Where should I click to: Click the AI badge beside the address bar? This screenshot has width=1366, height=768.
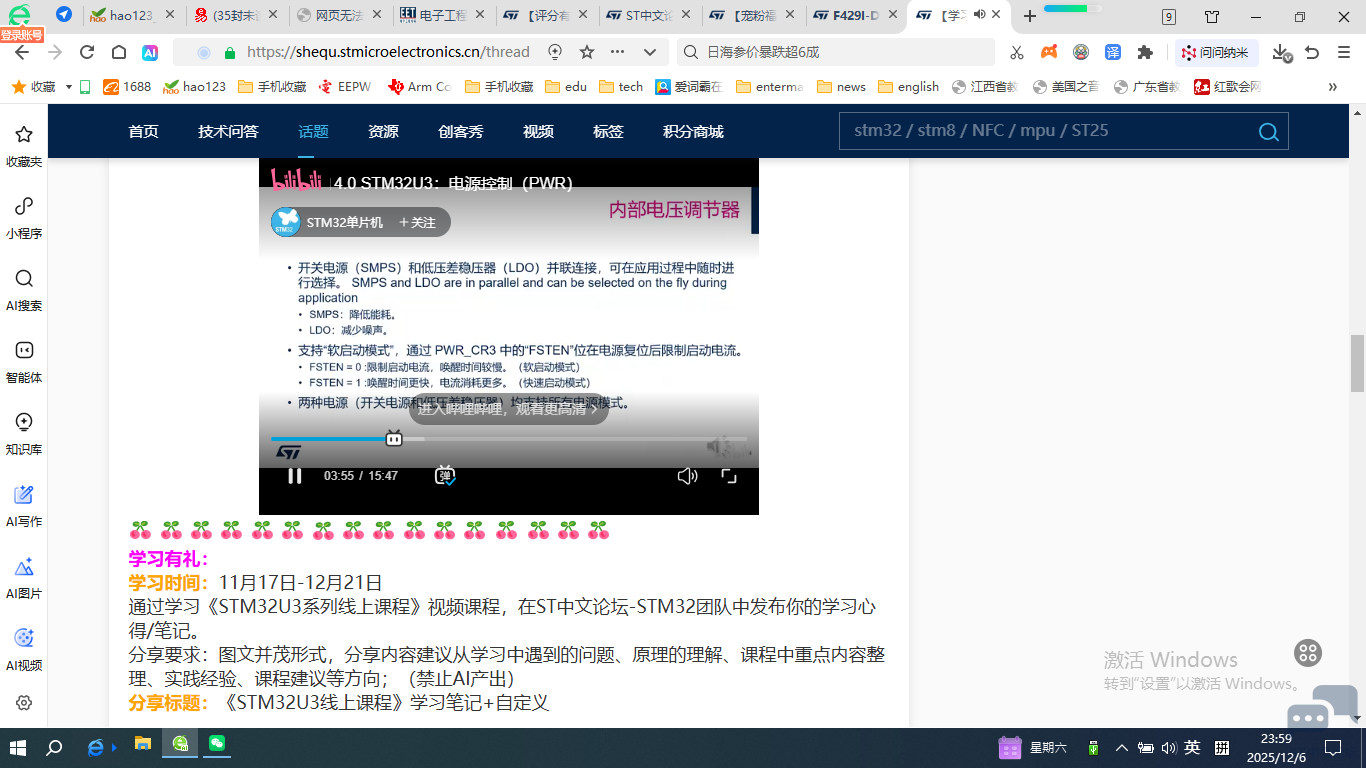150,52
